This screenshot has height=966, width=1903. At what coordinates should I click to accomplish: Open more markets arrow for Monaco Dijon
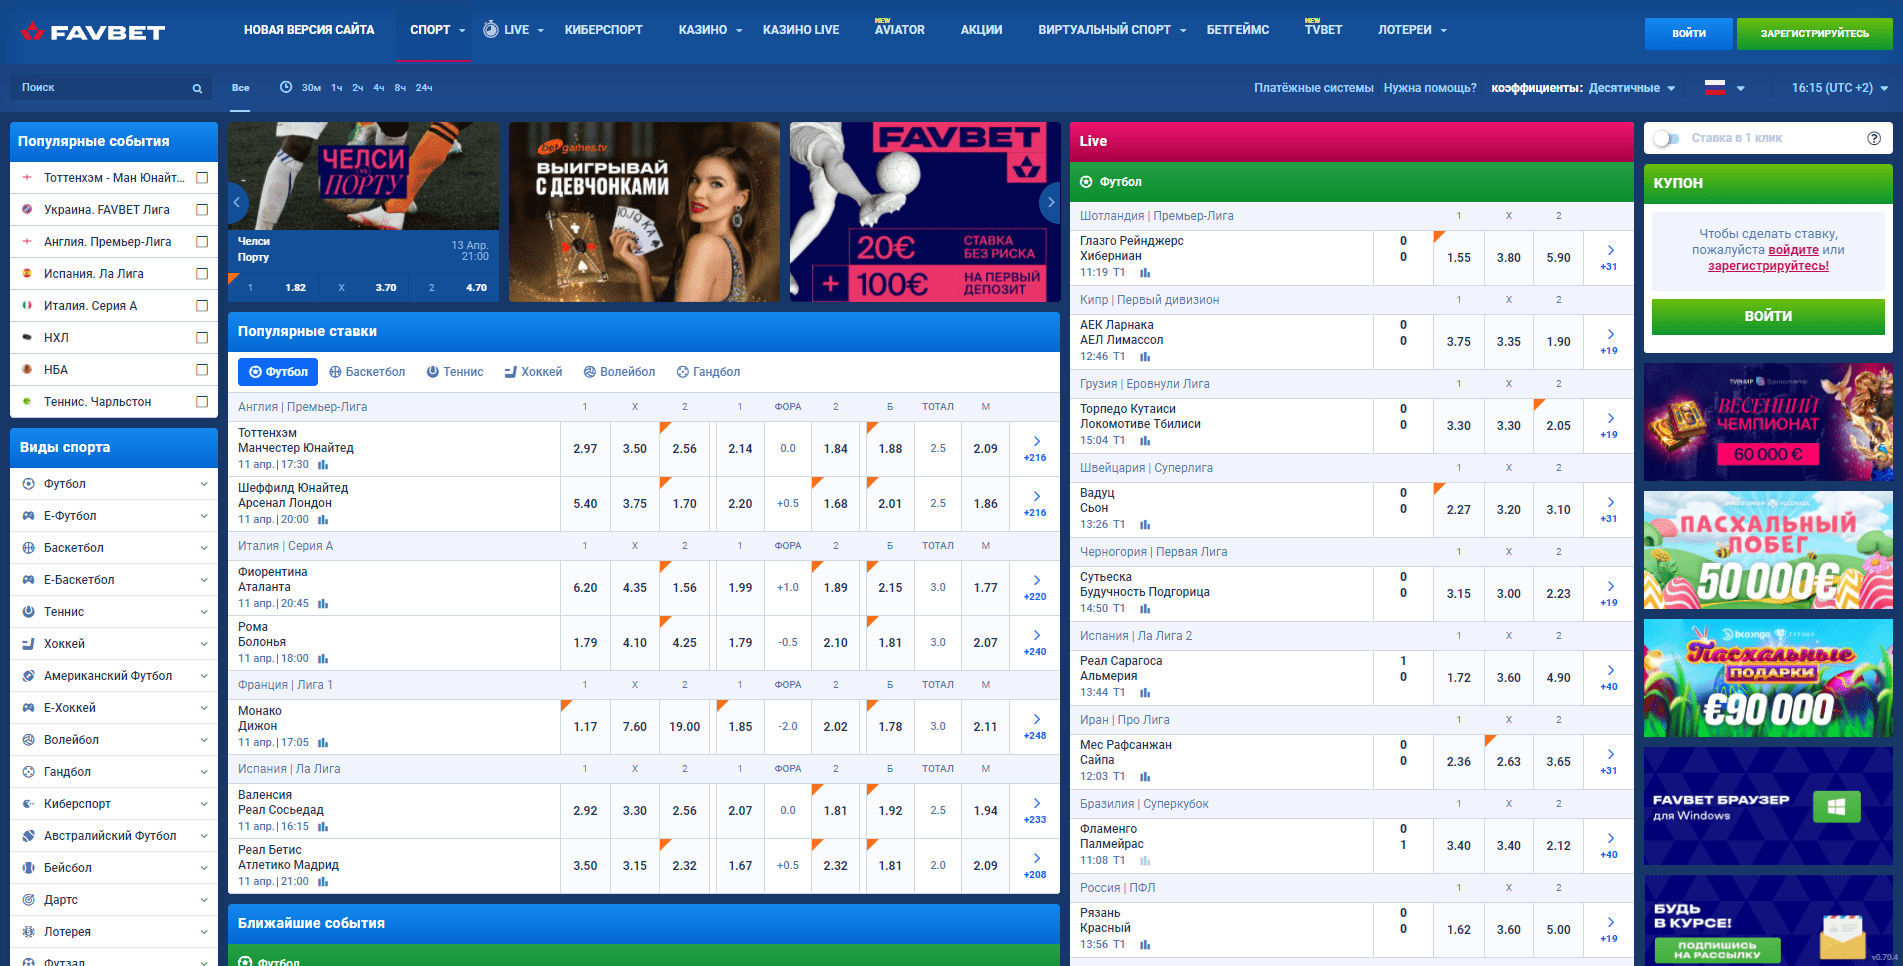coord(1036,719)
